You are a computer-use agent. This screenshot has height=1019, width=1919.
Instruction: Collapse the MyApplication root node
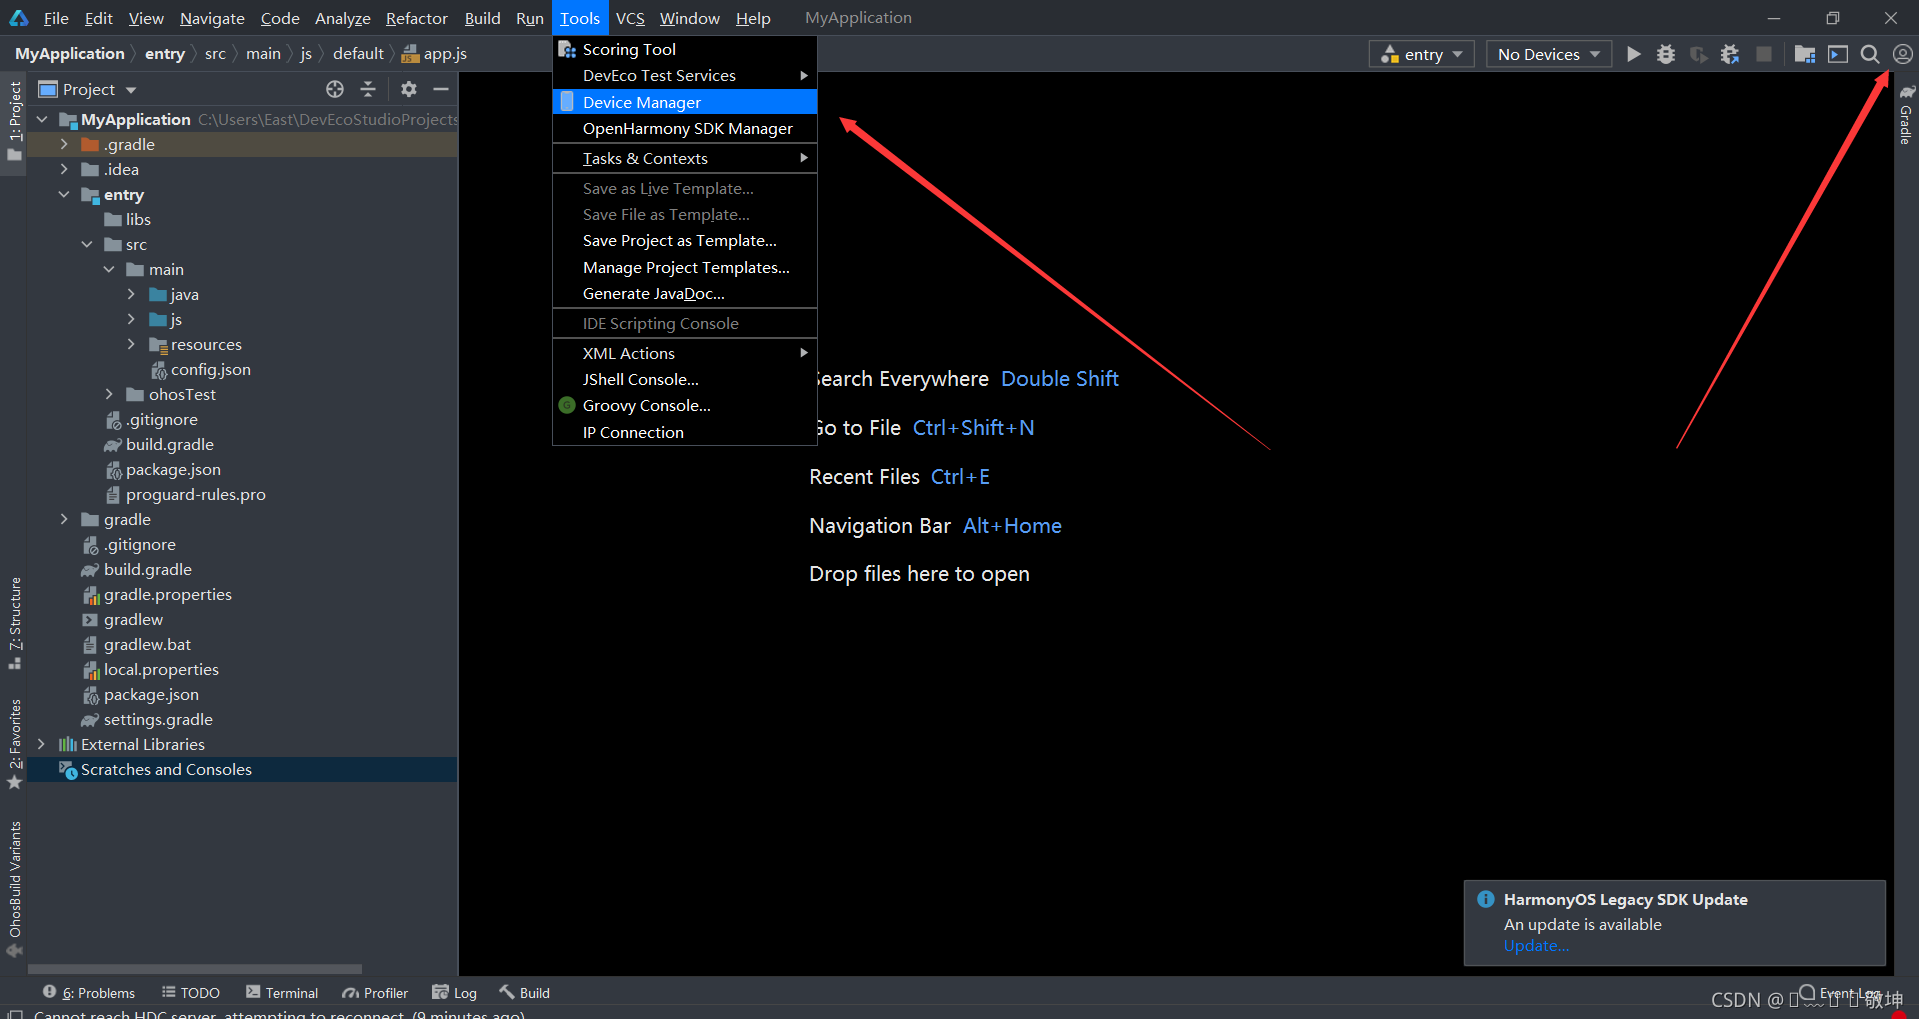(41, 119)
